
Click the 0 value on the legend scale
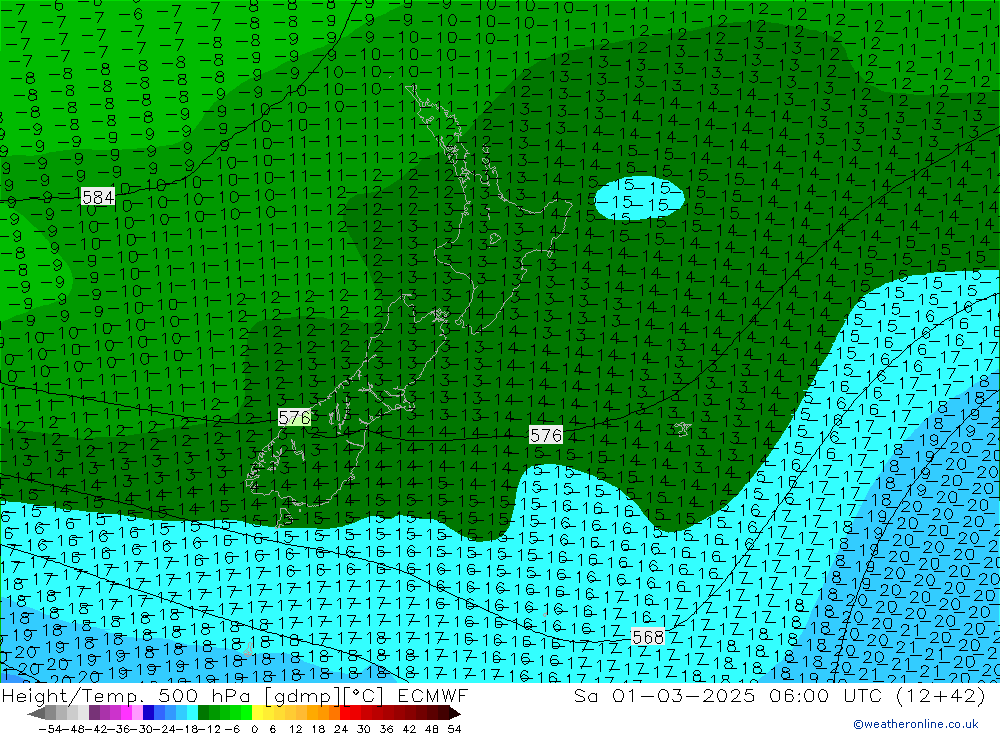(254, 729)
